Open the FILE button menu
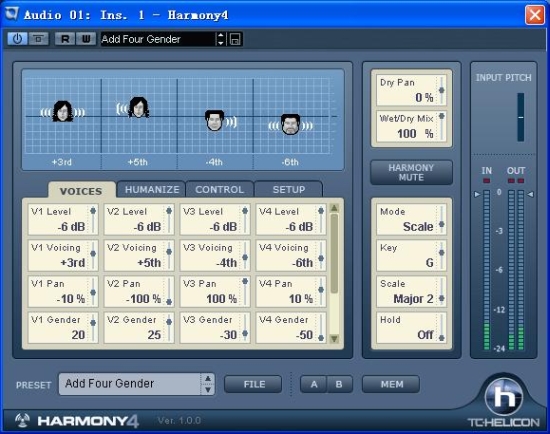The height and width of the screenshot is (434, 550). coord(253,384)
